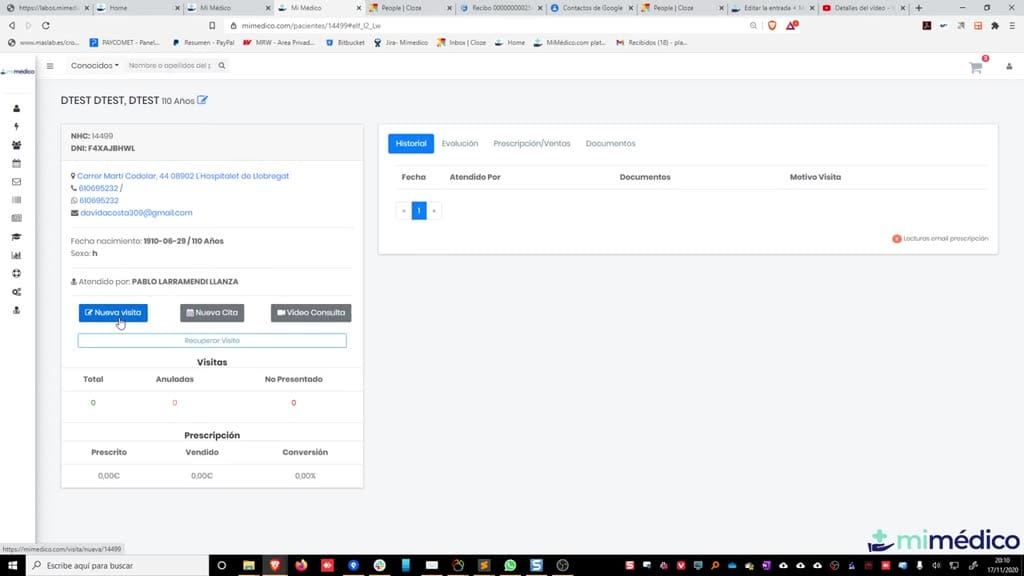Click the Nueva Cita button

click(x=212, y=313)
